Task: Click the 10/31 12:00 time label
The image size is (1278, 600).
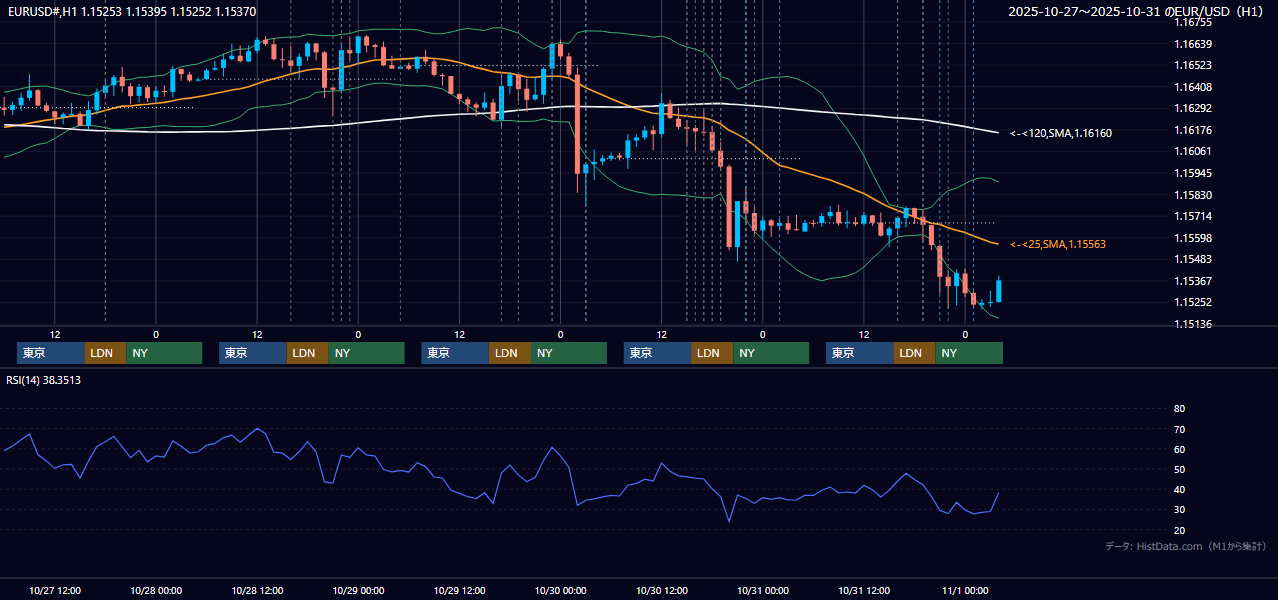Action: [x=863, y=590]
